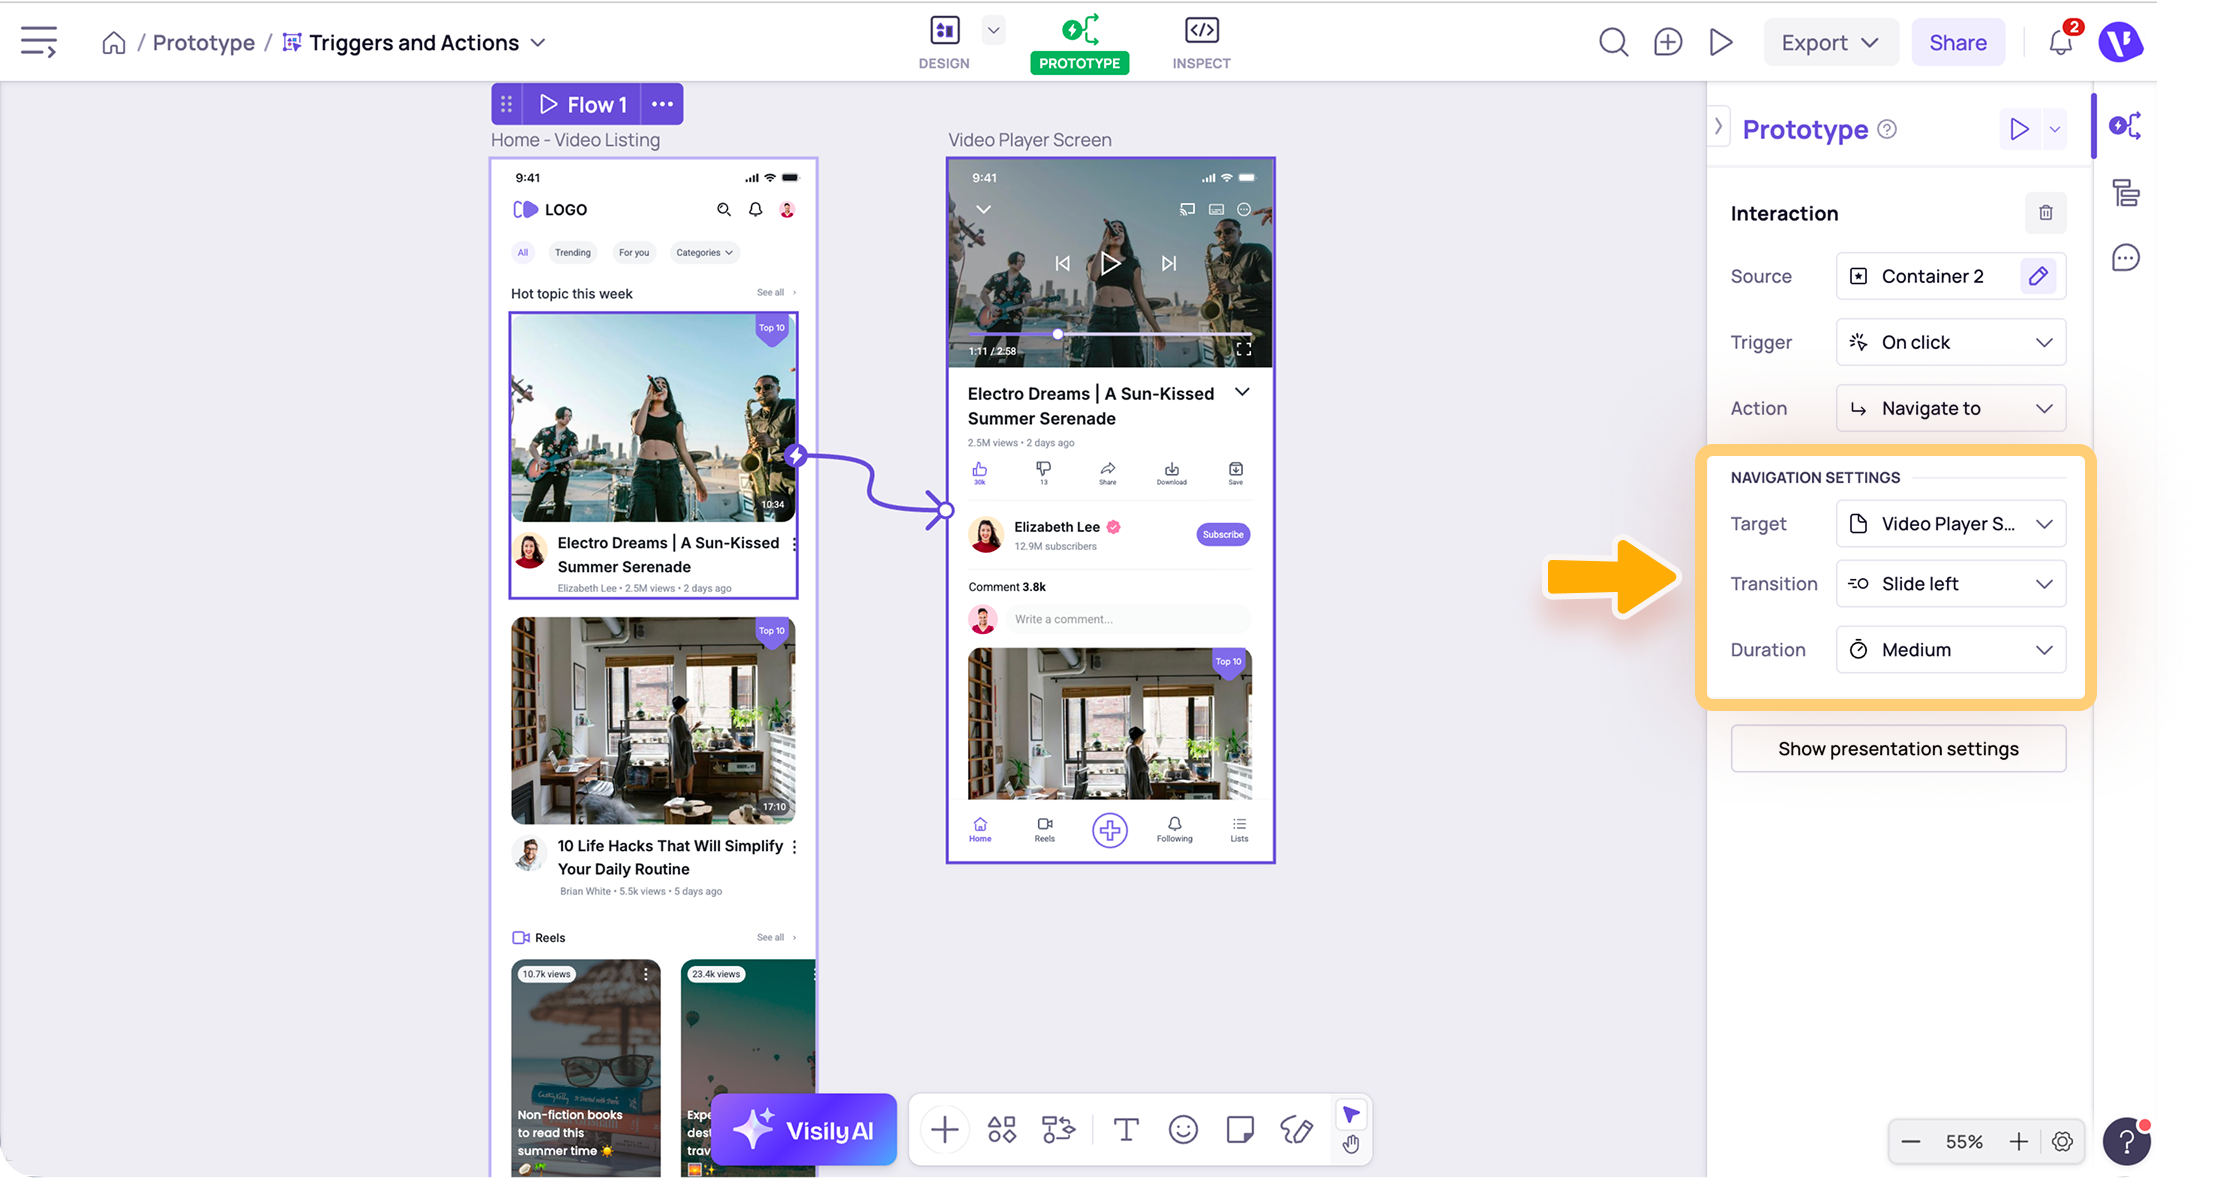Expand Triggers and Actions file dropdown

pyautogui.click(x=538, y=42)
